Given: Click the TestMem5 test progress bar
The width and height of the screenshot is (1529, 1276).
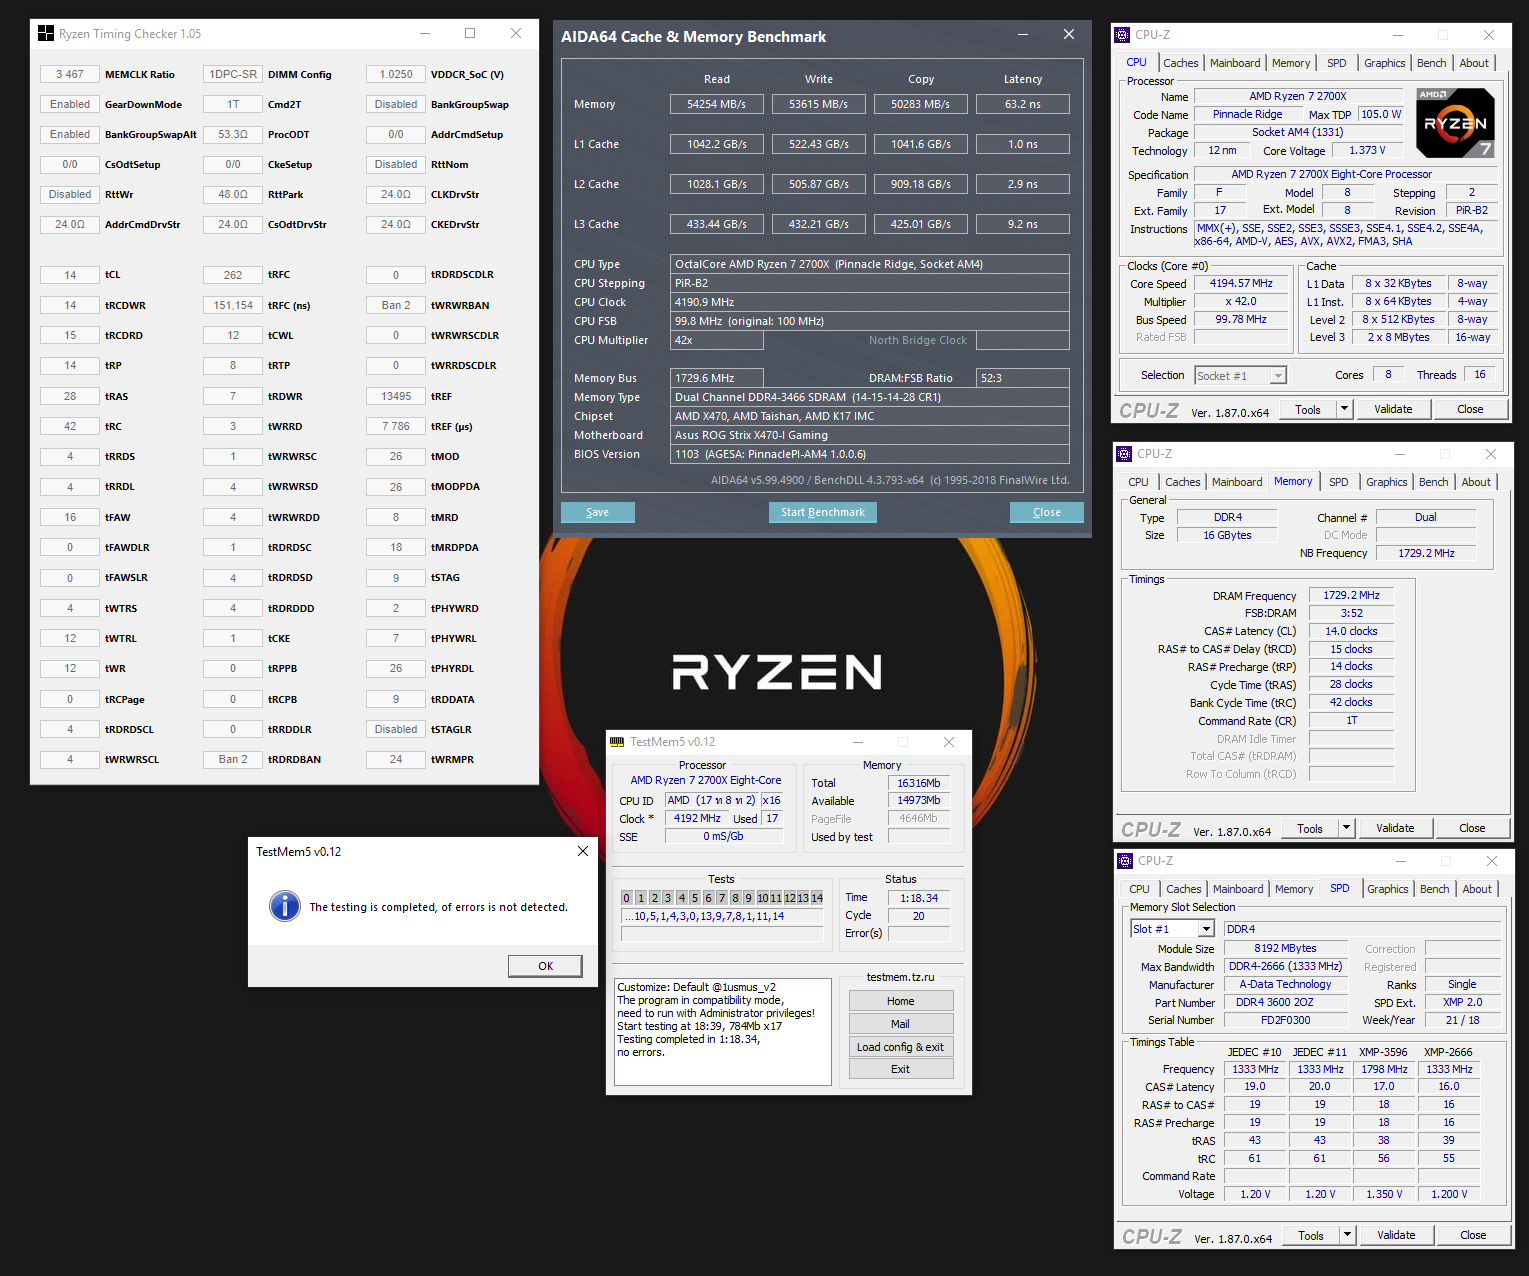Looking at the screenshot, I should point(721,933).
